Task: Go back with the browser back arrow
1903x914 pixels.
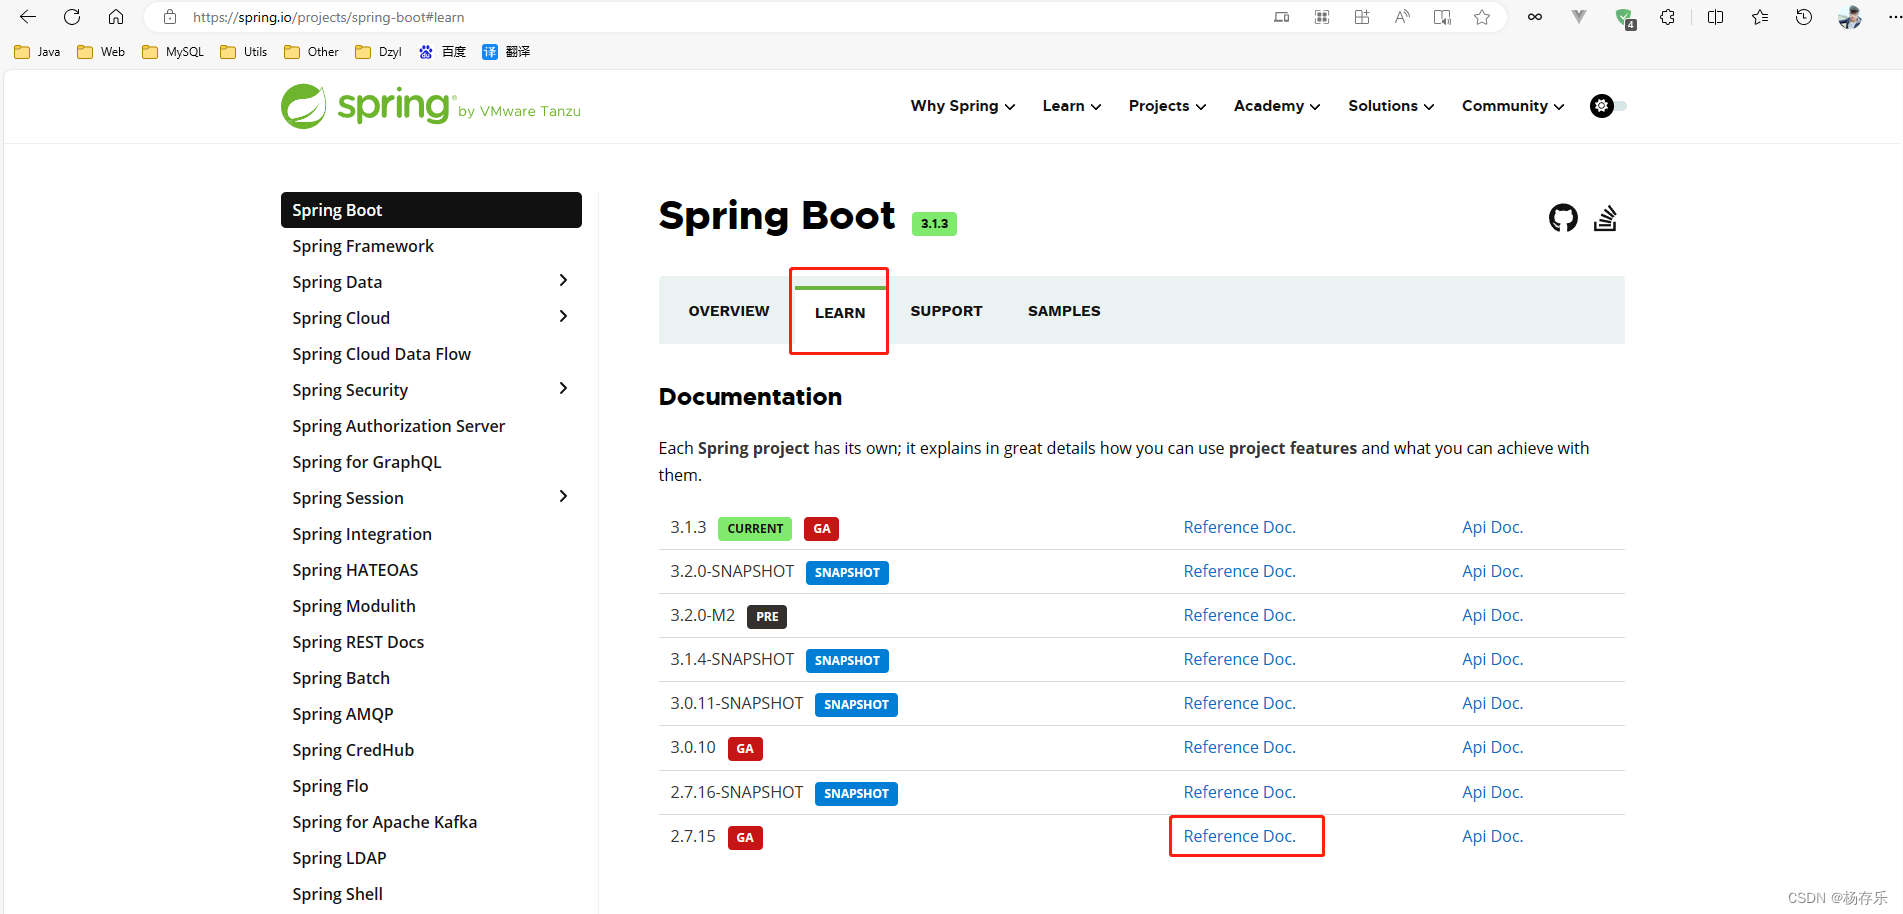Action: tap(28, 17)
